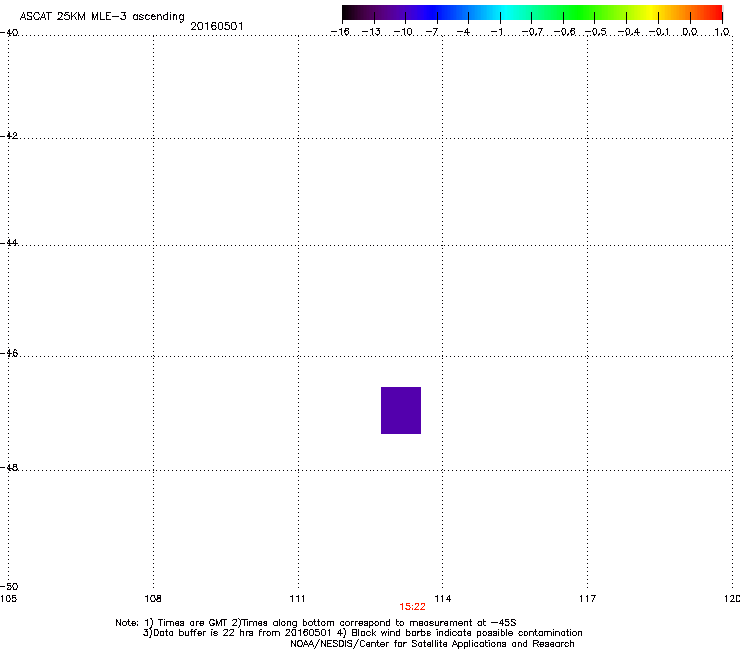Click the longitude axis label 105

(x=8, y=599)
